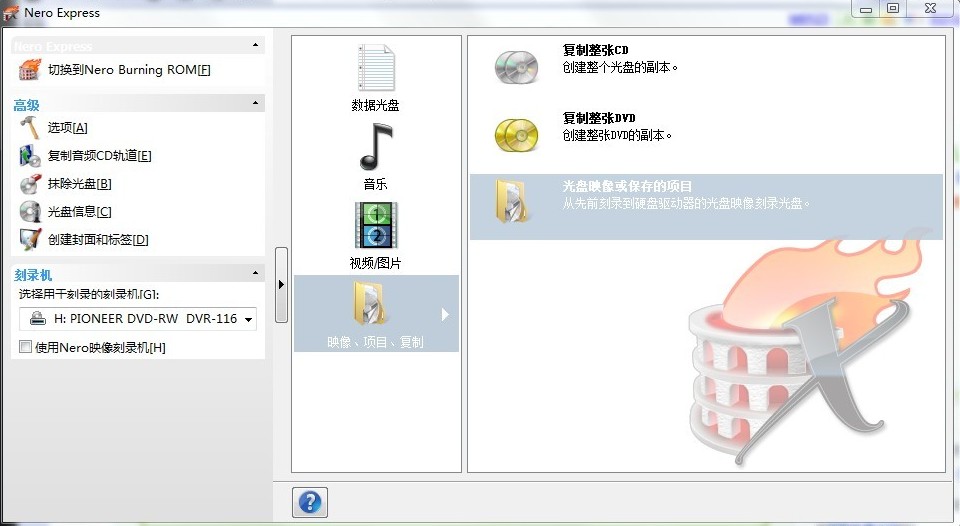Click the 视频/图片 label
The width and height of the screenshot is (960, 526).
coord(375,263)
